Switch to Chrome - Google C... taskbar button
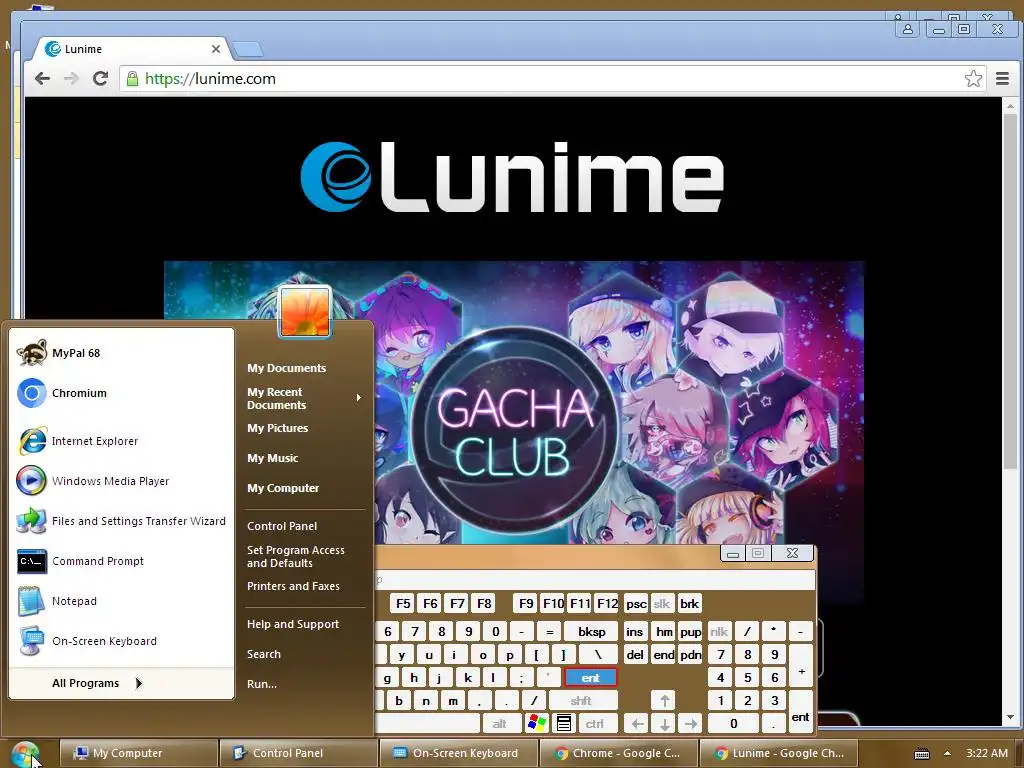This screenshot has width=1024, height=768. point(618,754)
